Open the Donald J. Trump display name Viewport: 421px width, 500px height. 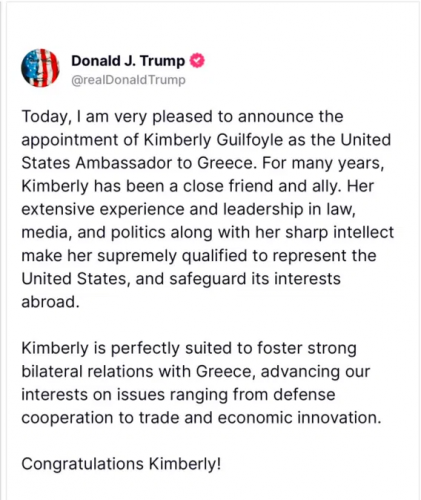pyautogui.click(x=128, y=61)
